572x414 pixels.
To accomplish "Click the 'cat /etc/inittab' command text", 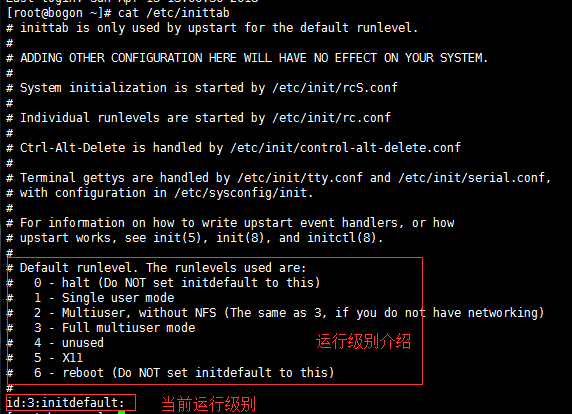I will pos(174,13).
